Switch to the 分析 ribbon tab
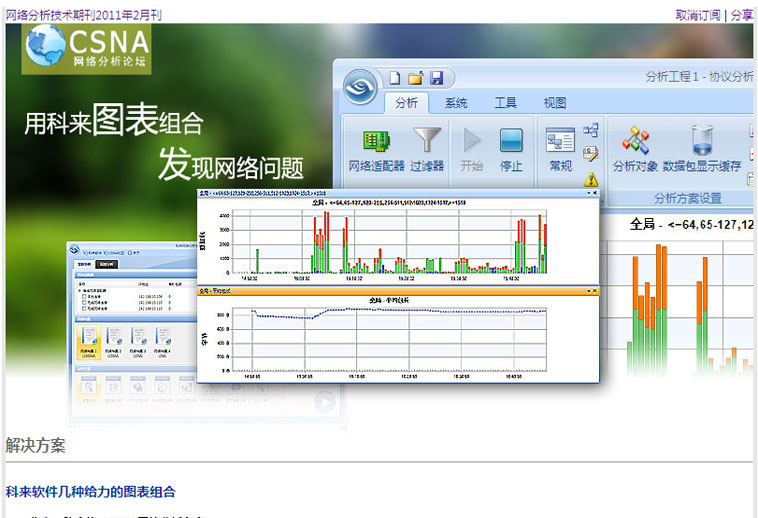This screenshot has width=758, height=518. click(x=406, y=103)
